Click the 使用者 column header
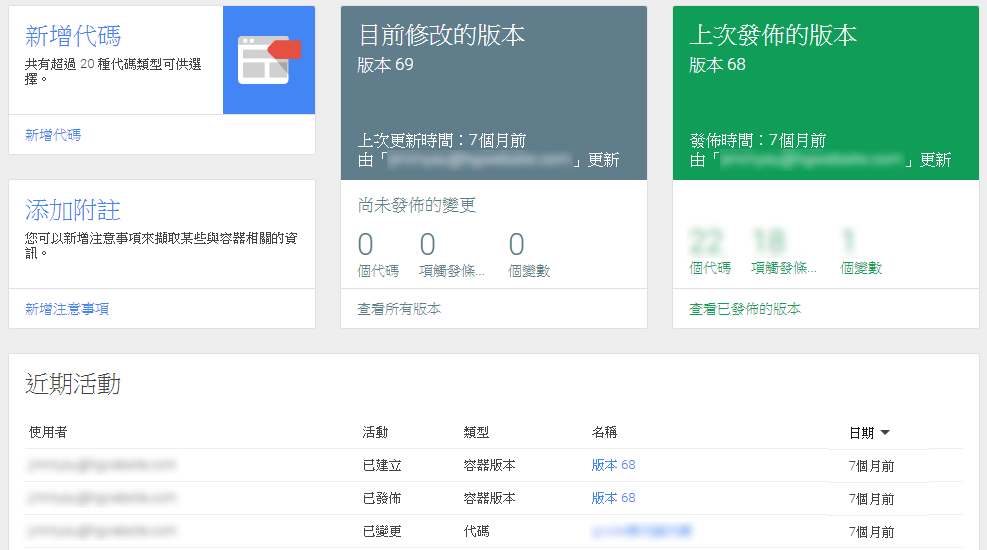Viewport: 987px width, 550px height. point(48,432)
